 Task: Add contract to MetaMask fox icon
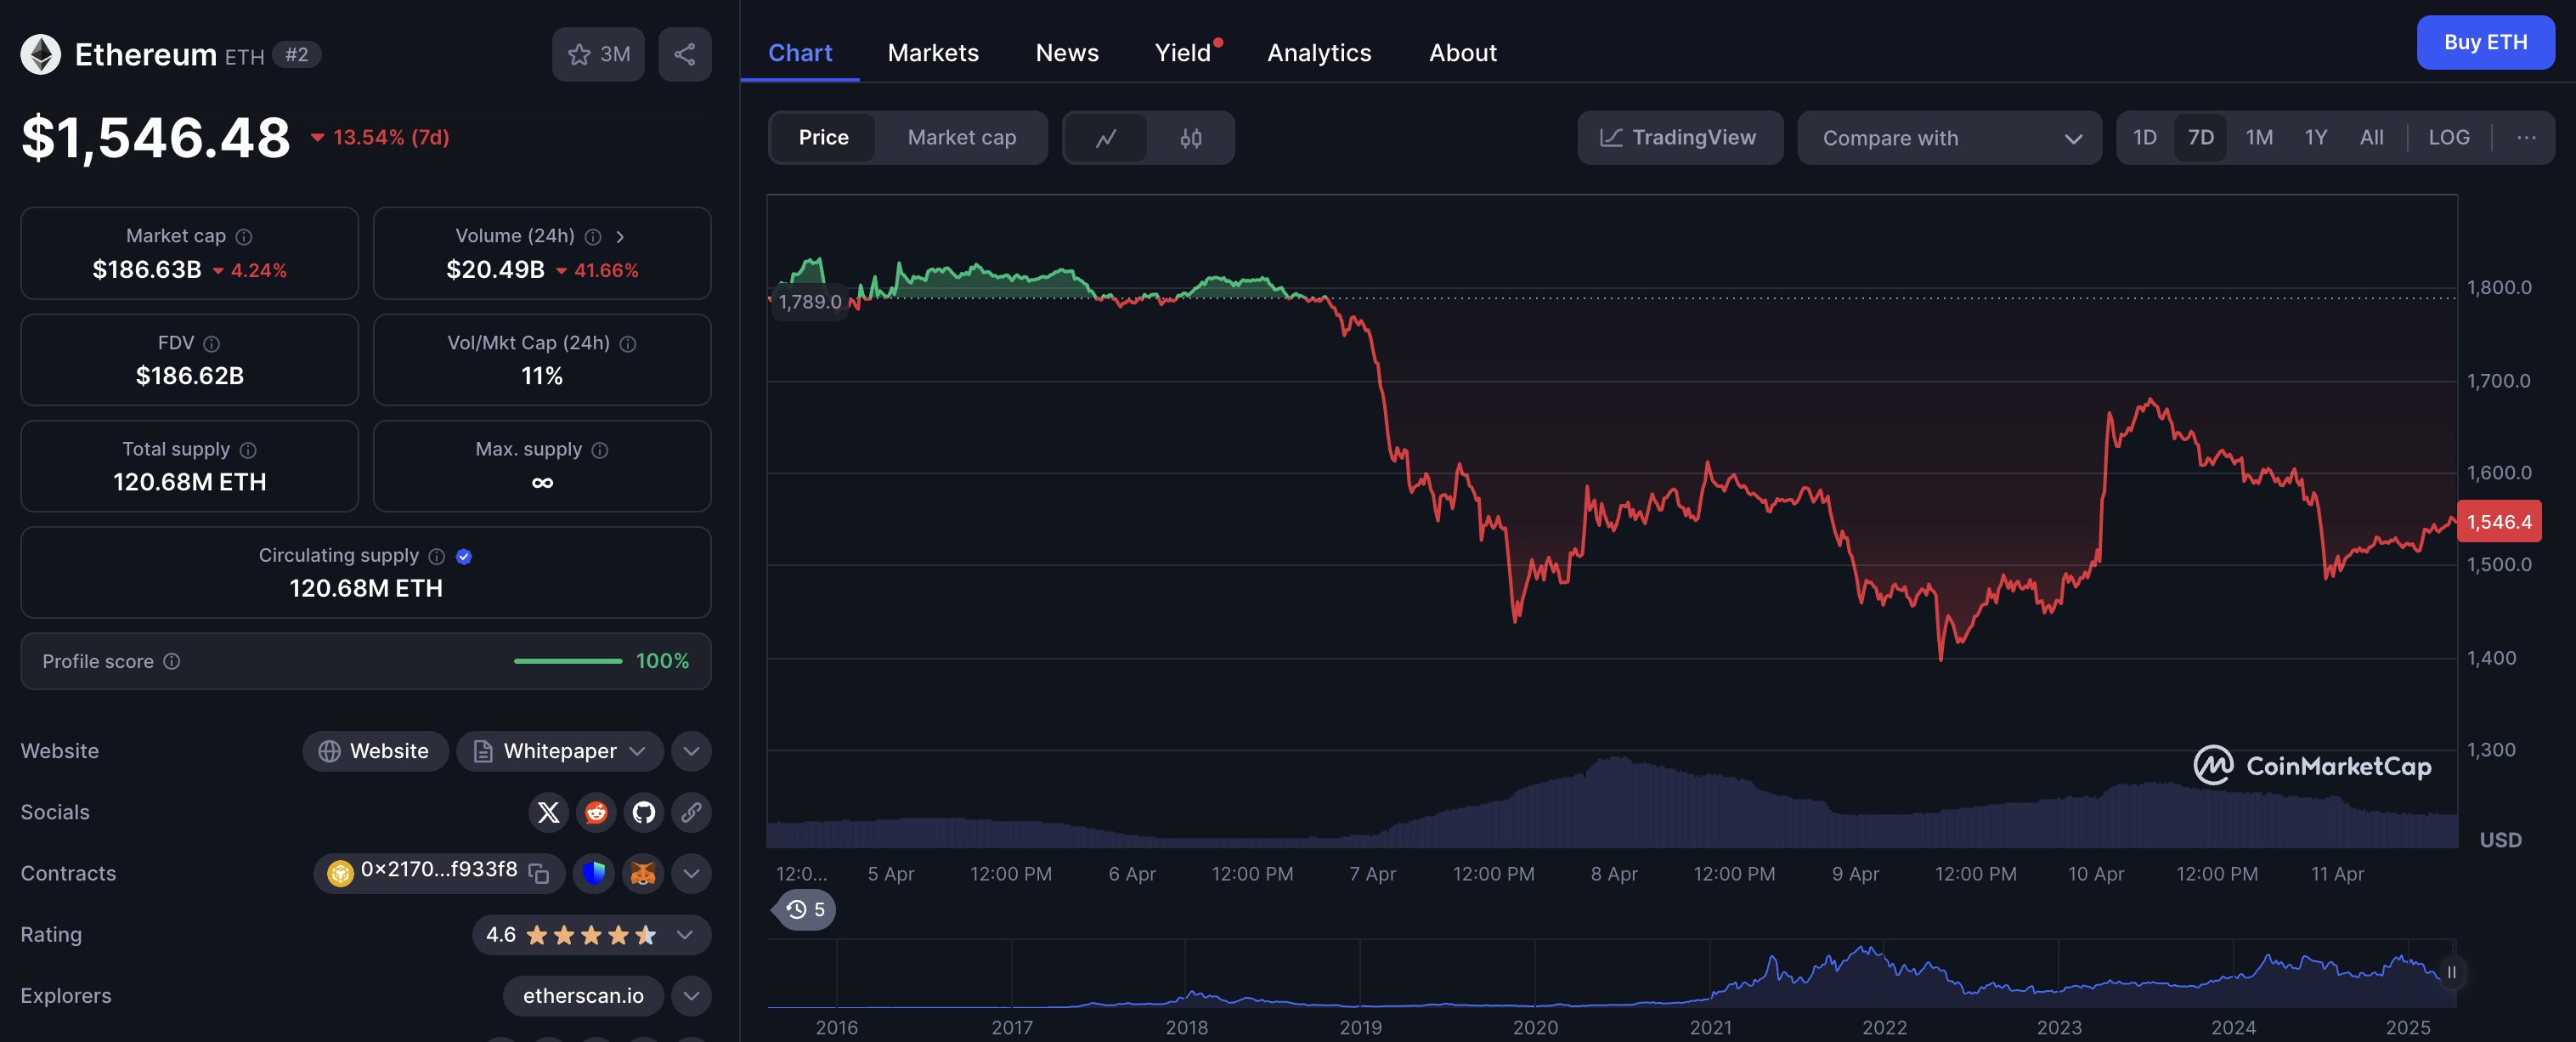[643, 873]
